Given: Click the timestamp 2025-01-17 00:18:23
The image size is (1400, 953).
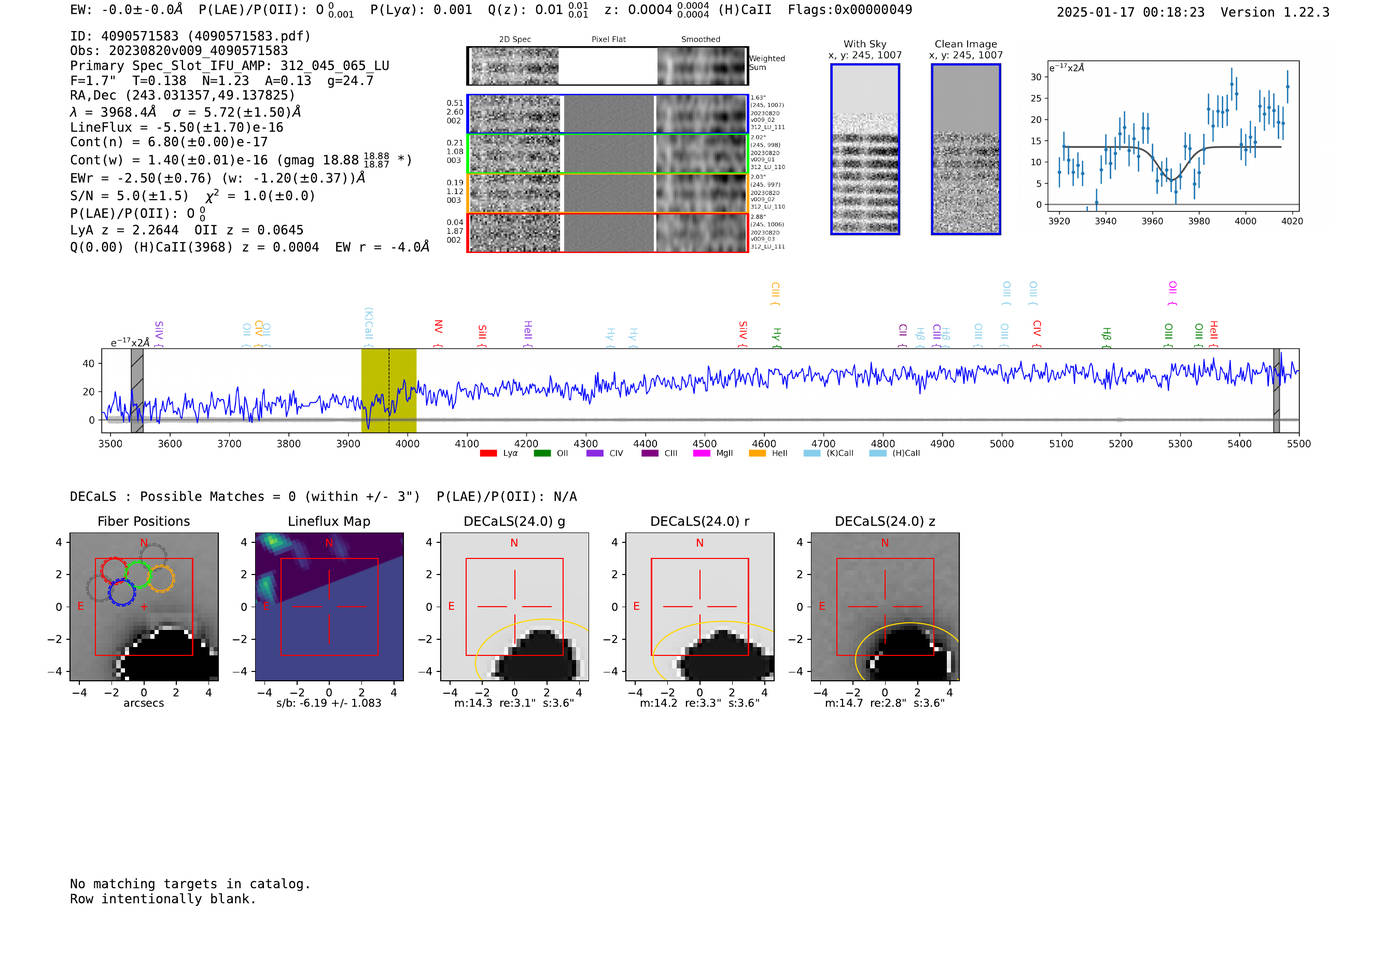Looking at the screenshot, I should (1131, 13).
